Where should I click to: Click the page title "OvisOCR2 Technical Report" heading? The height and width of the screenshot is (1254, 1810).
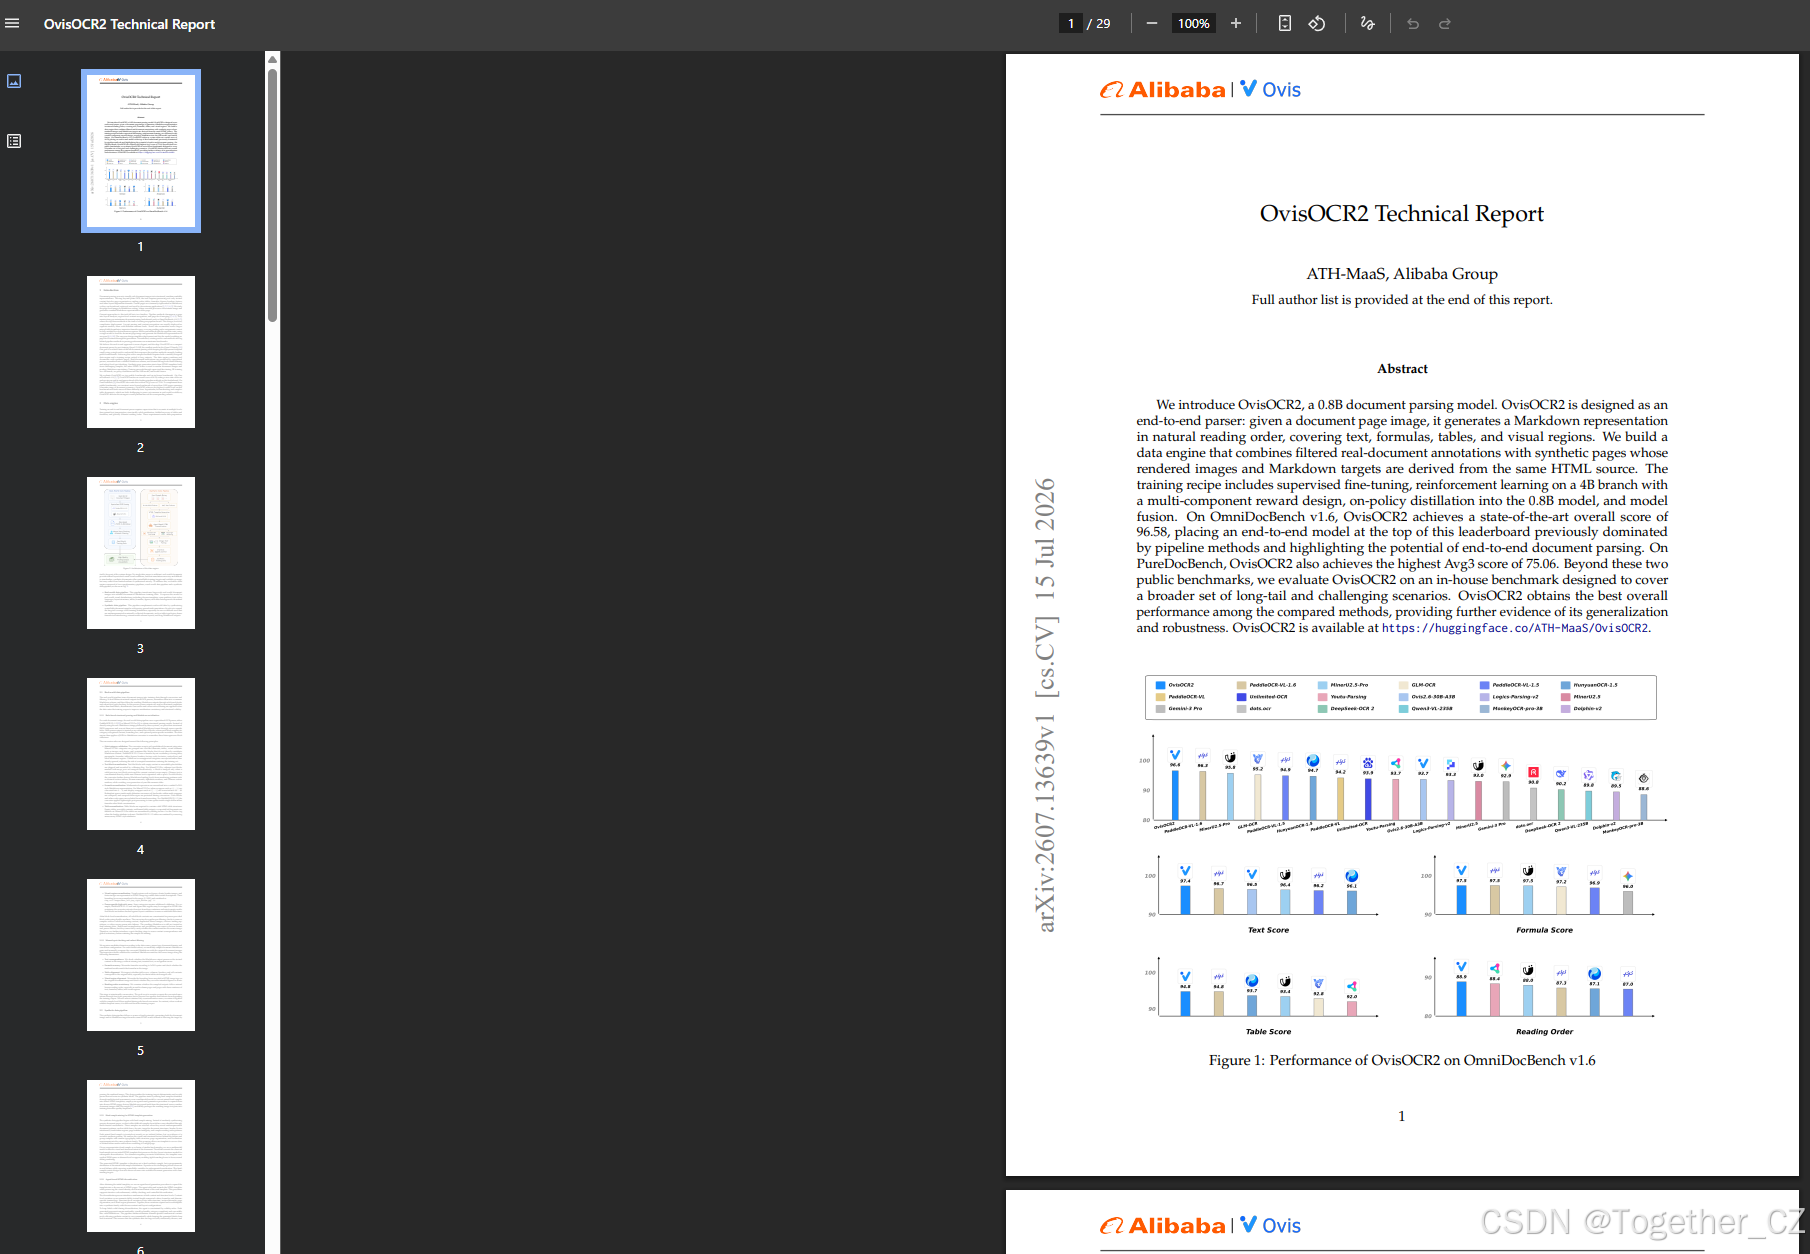coord(1402,214)
